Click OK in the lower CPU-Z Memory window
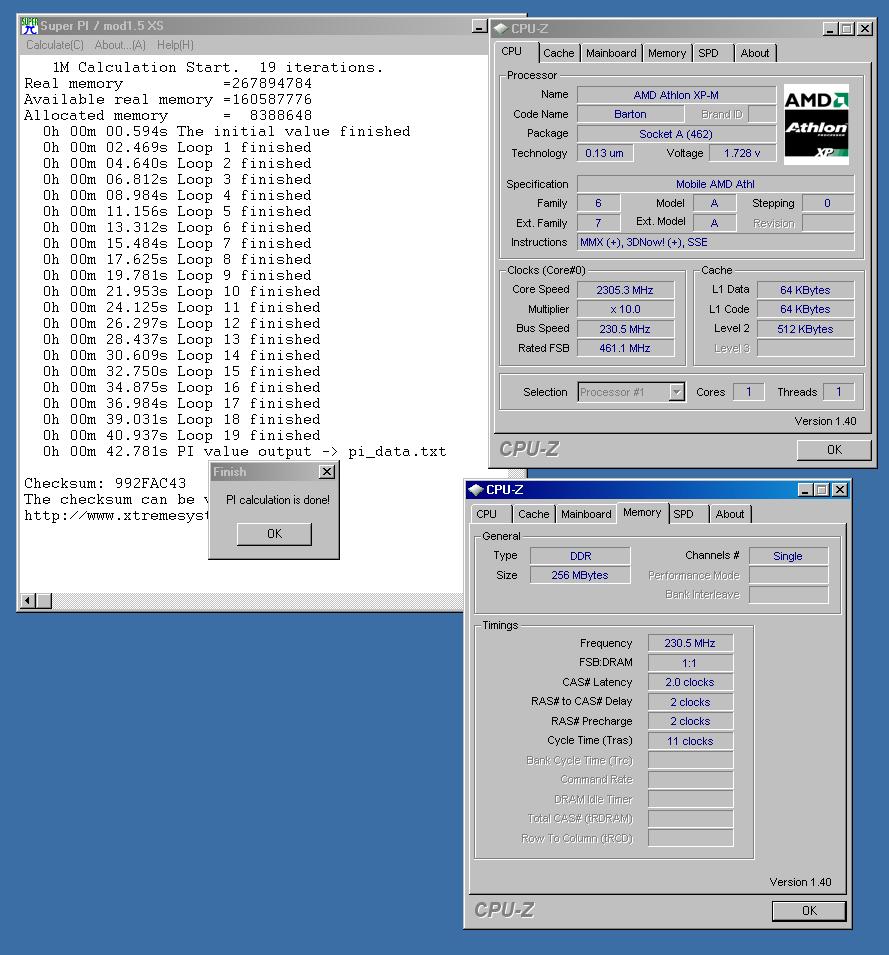The image size is (889, 955). [809, 911]
